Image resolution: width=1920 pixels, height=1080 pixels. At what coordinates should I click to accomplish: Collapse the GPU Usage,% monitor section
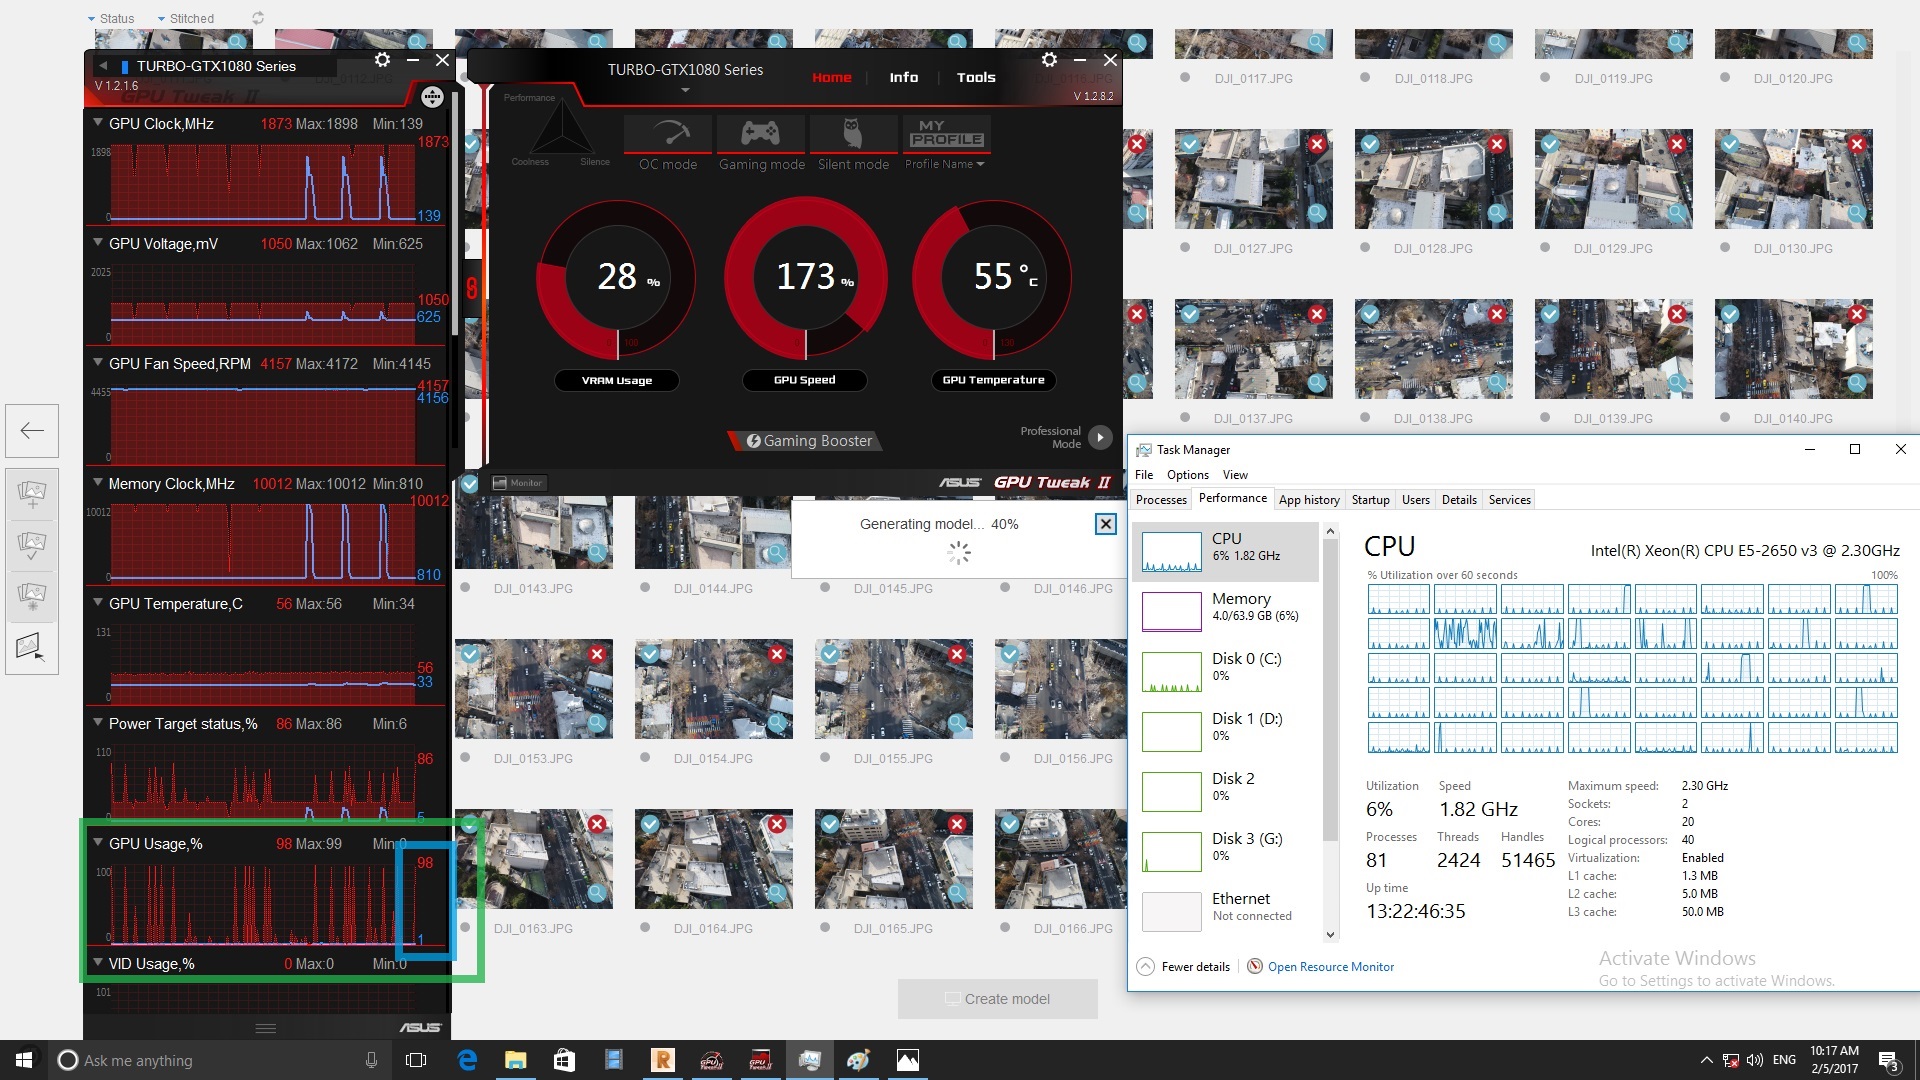pos(97,843)
